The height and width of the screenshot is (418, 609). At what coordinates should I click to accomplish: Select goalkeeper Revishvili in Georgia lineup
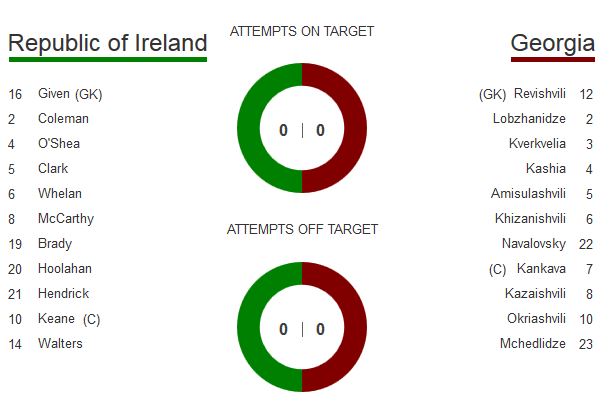(x=539, y=94)
